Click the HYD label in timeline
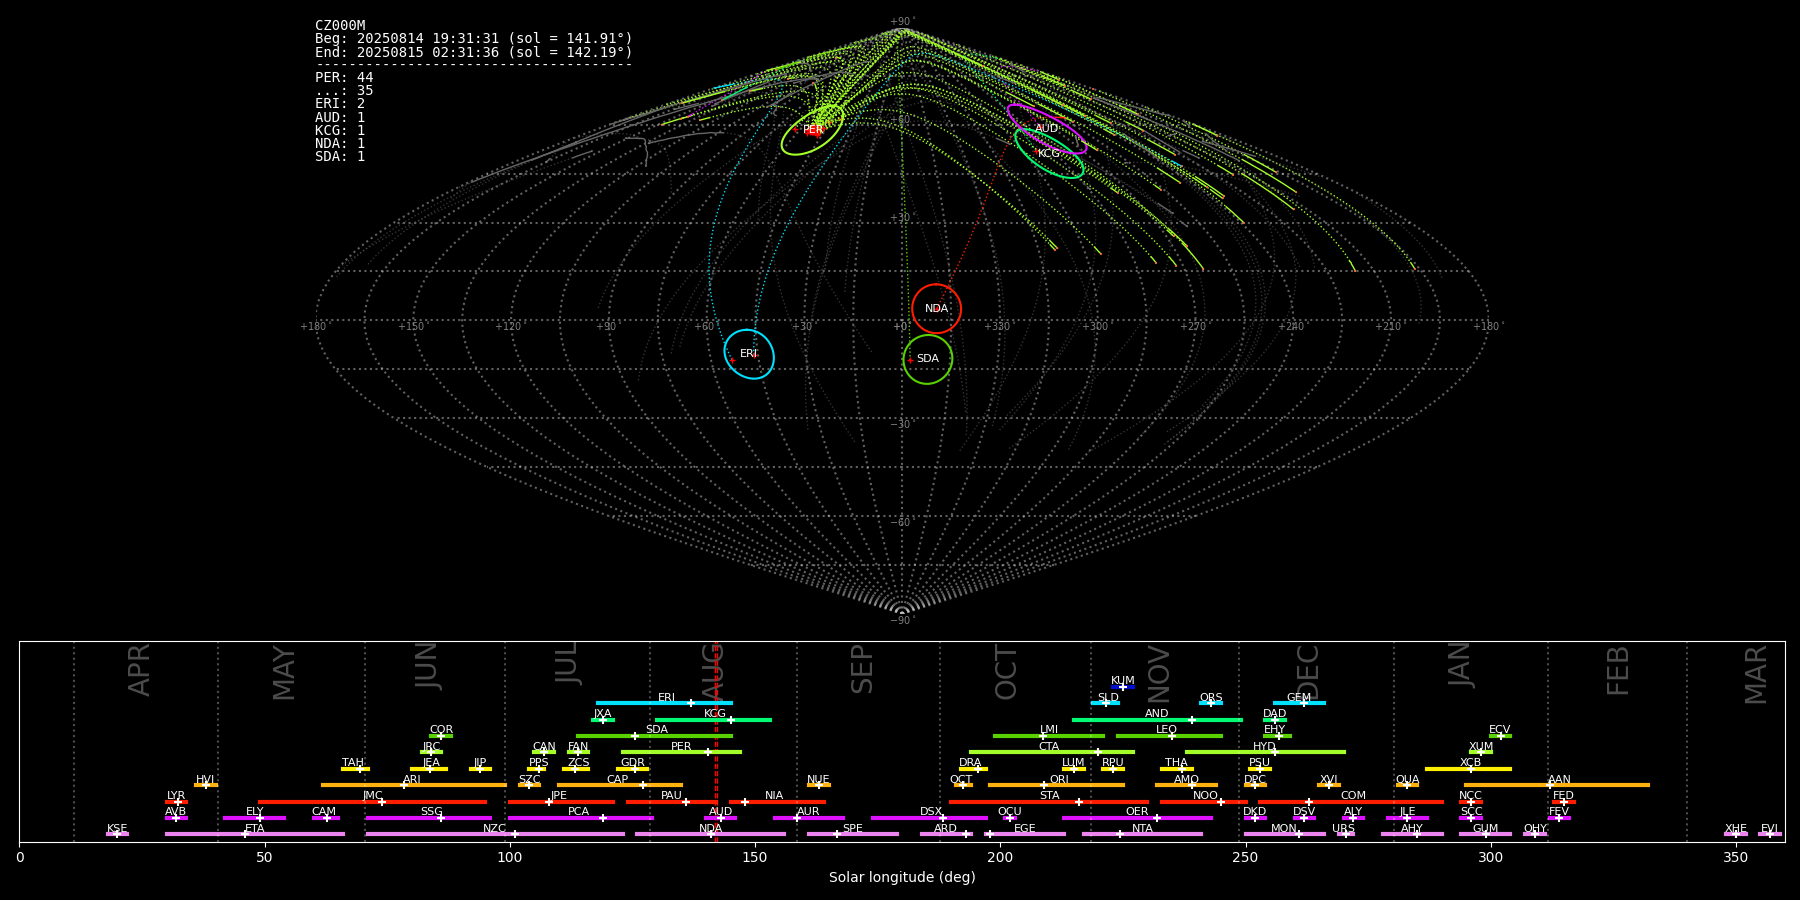 (1265, 747)
